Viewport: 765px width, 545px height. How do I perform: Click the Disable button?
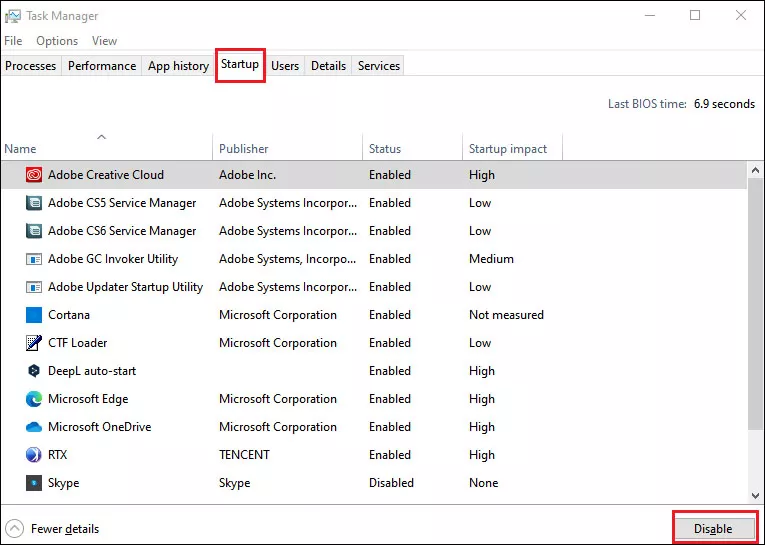tap(713, 529)
